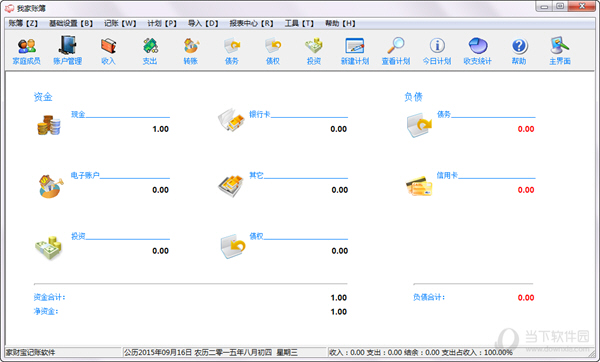Click the 现金 balance value 1.00
Screen dimensions: 600x362
point(160,129)
